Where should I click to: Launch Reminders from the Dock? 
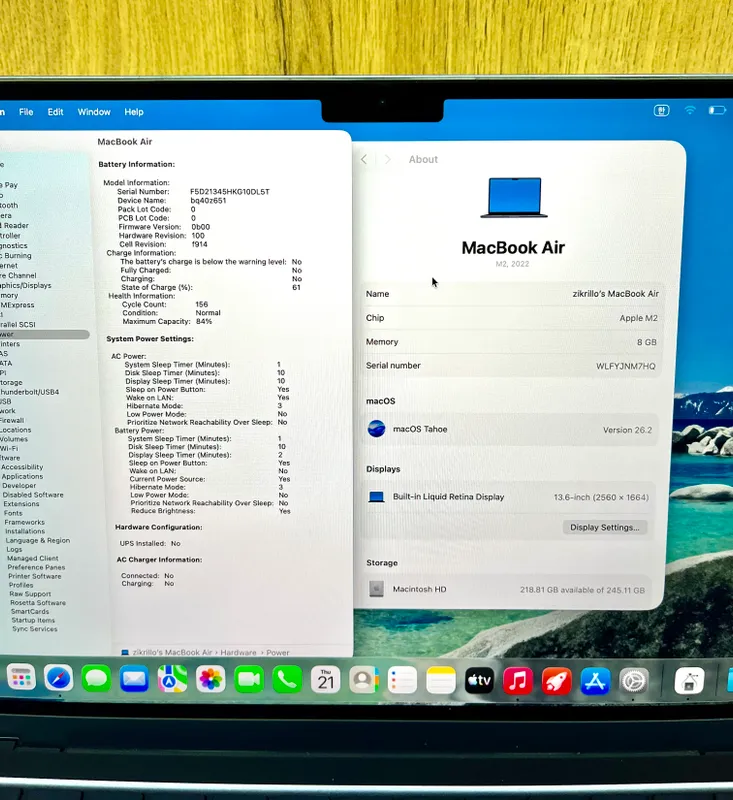402,680
